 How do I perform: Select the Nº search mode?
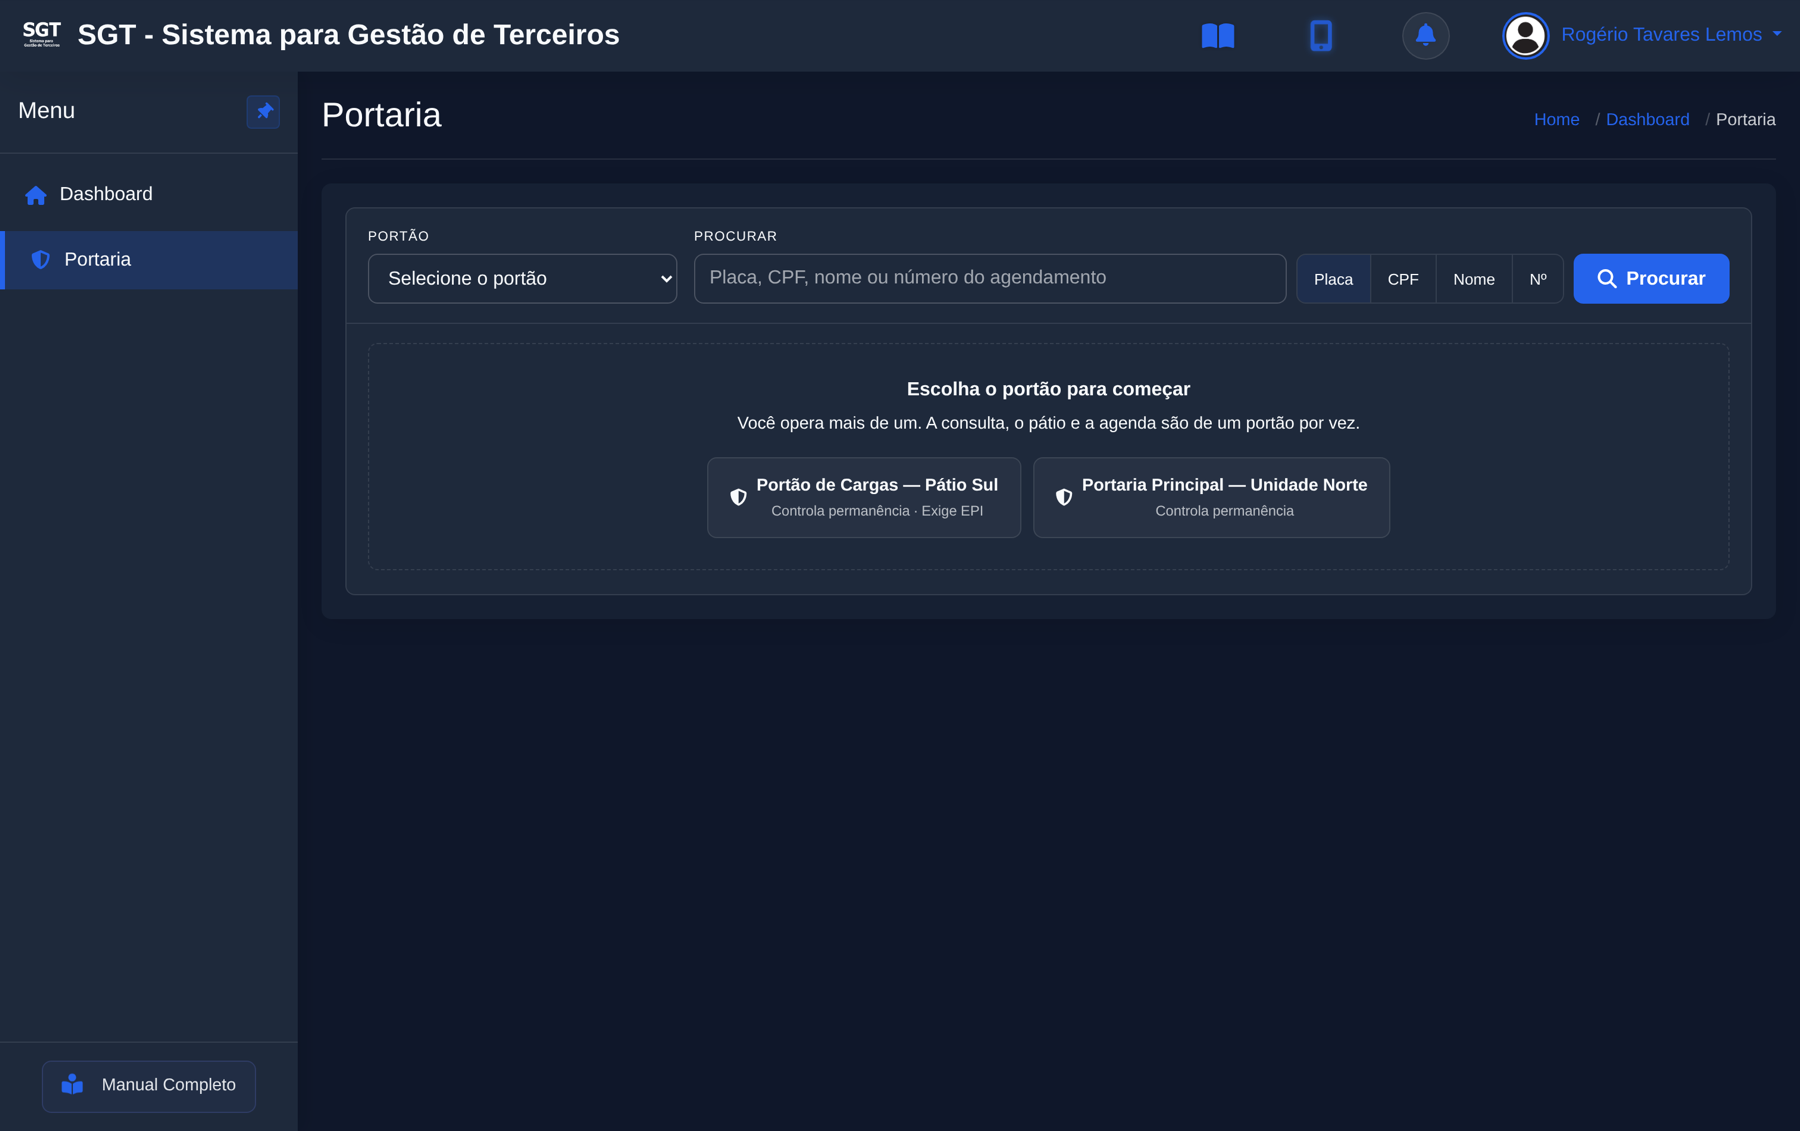(x=1538, y=279)
